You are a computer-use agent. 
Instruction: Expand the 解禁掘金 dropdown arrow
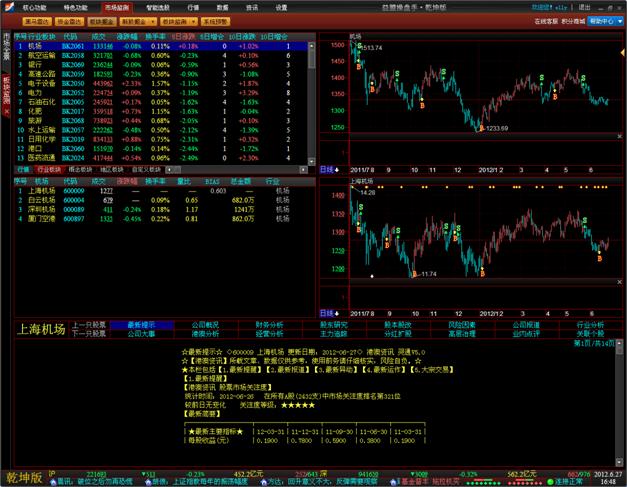(x=153, y=22)
